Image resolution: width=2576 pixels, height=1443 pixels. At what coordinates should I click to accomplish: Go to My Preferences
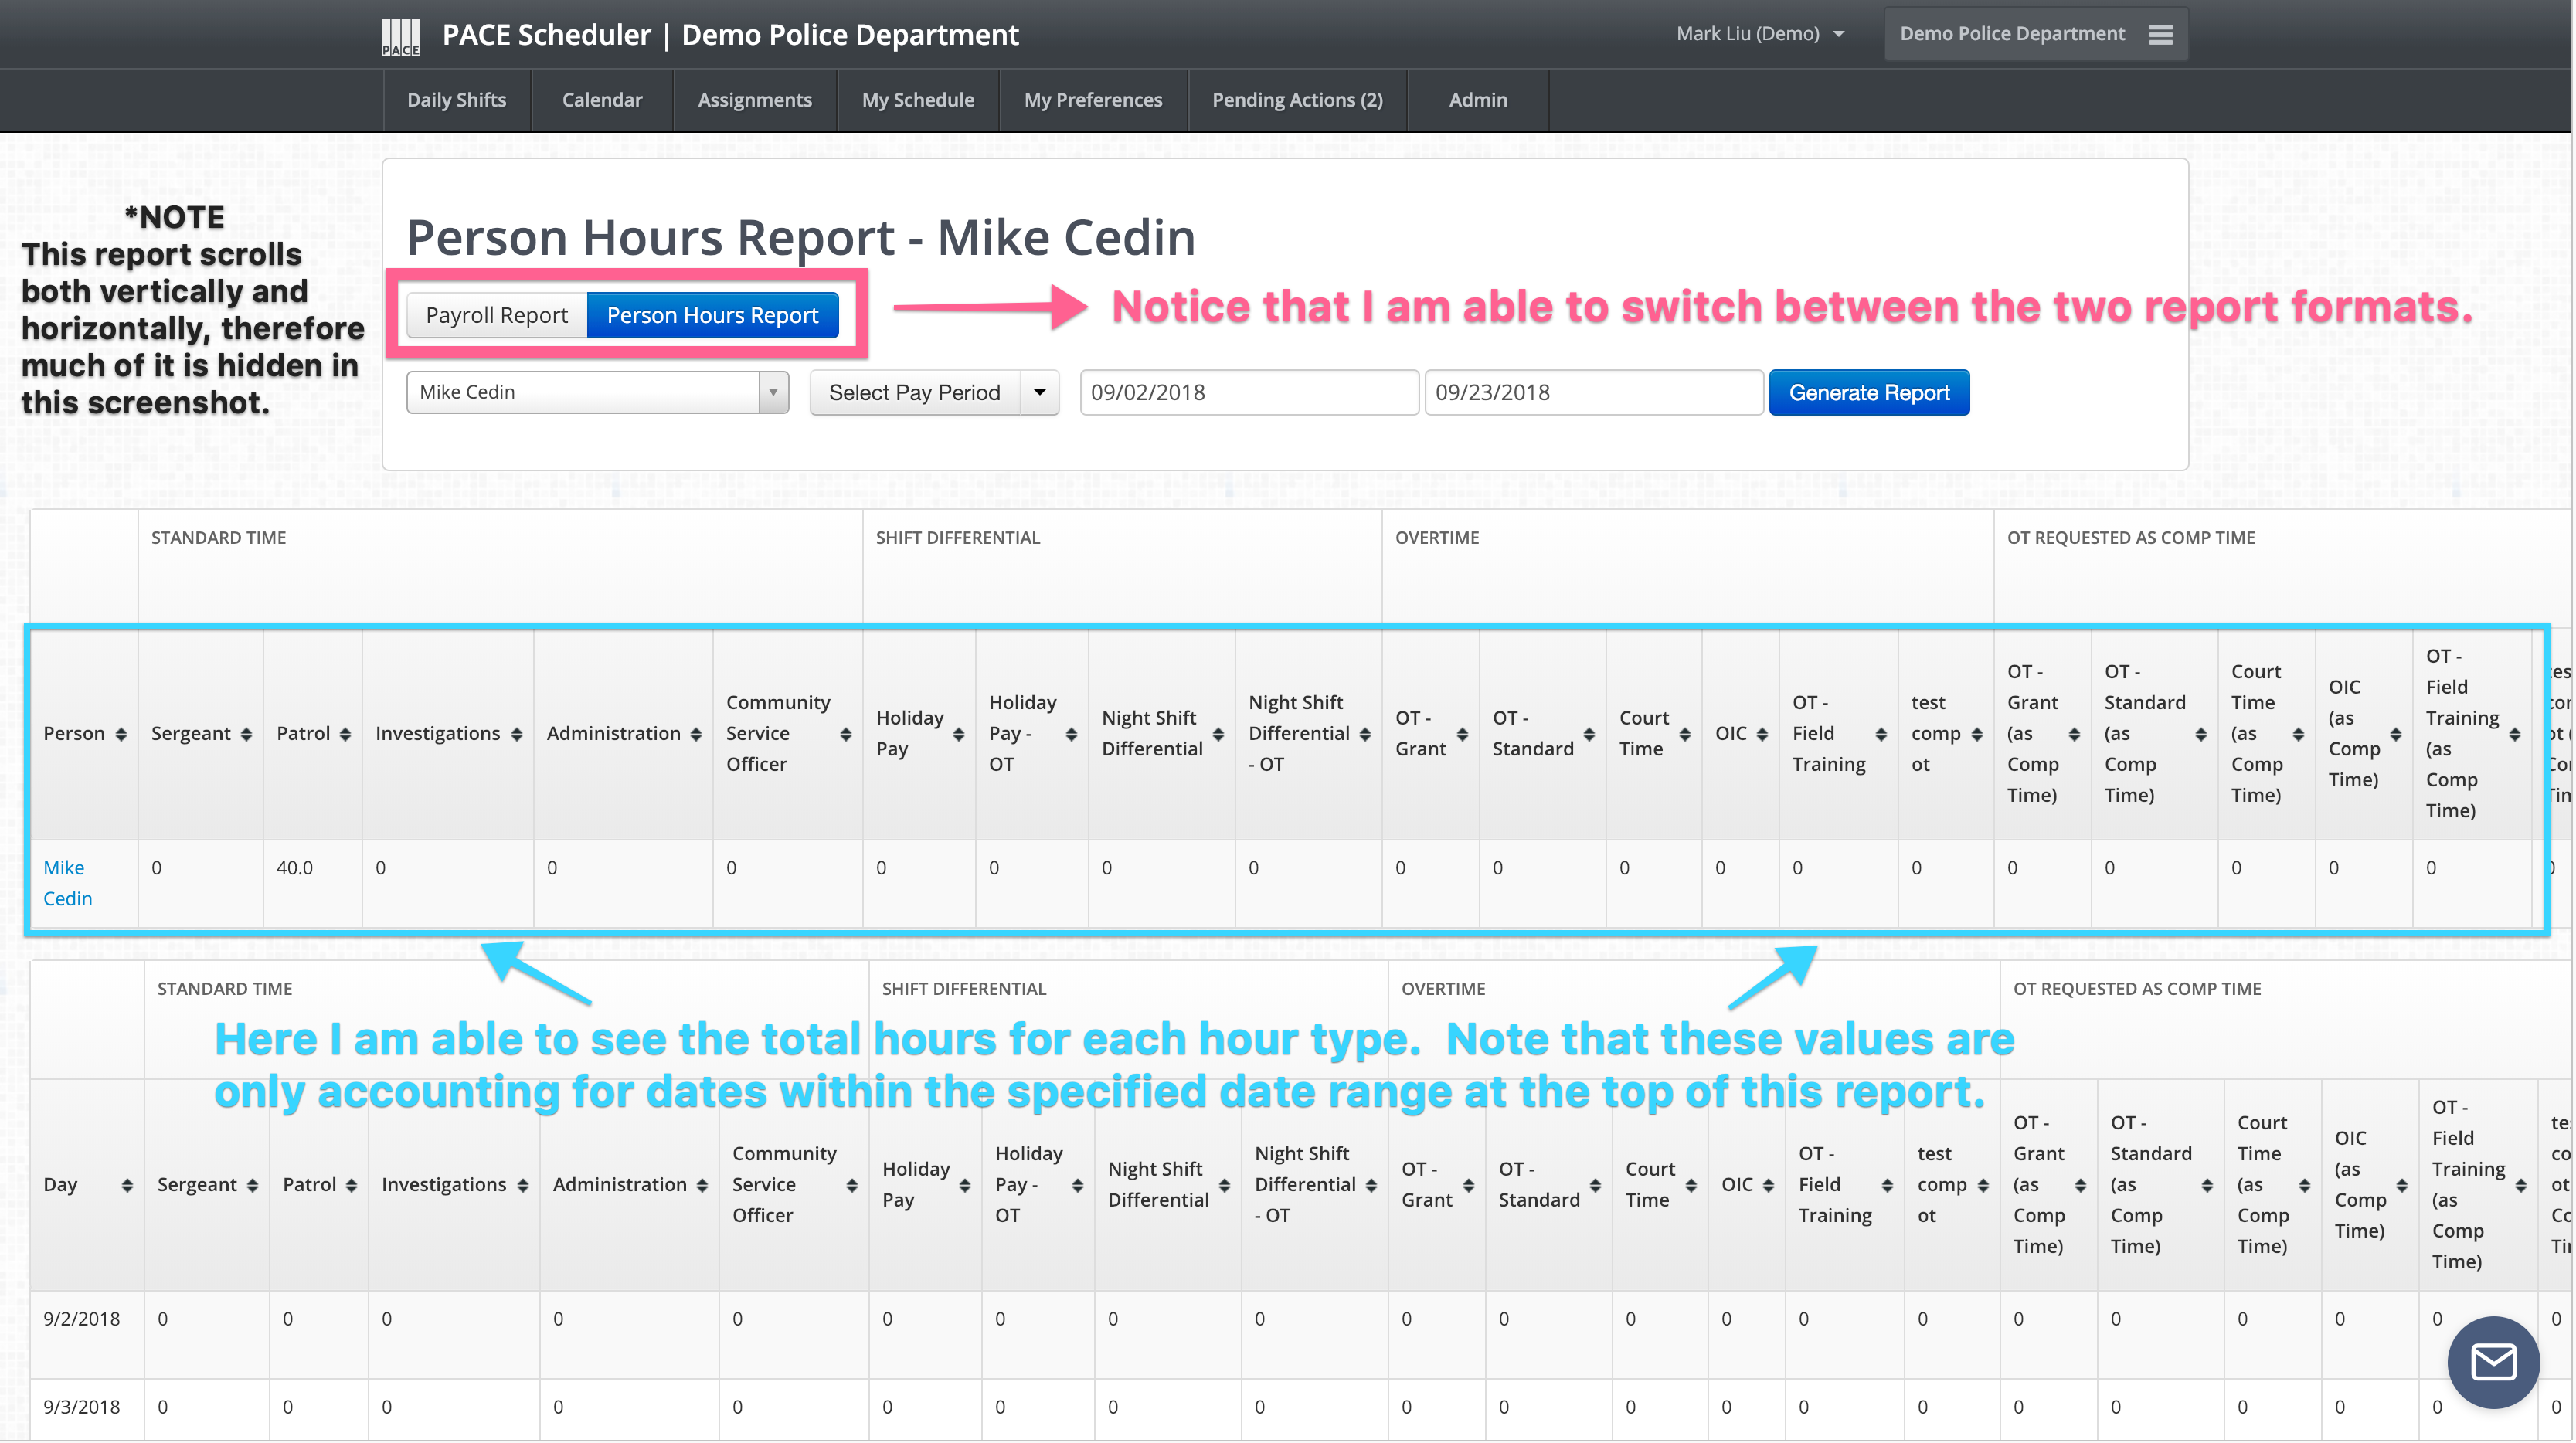point(1093,100)
